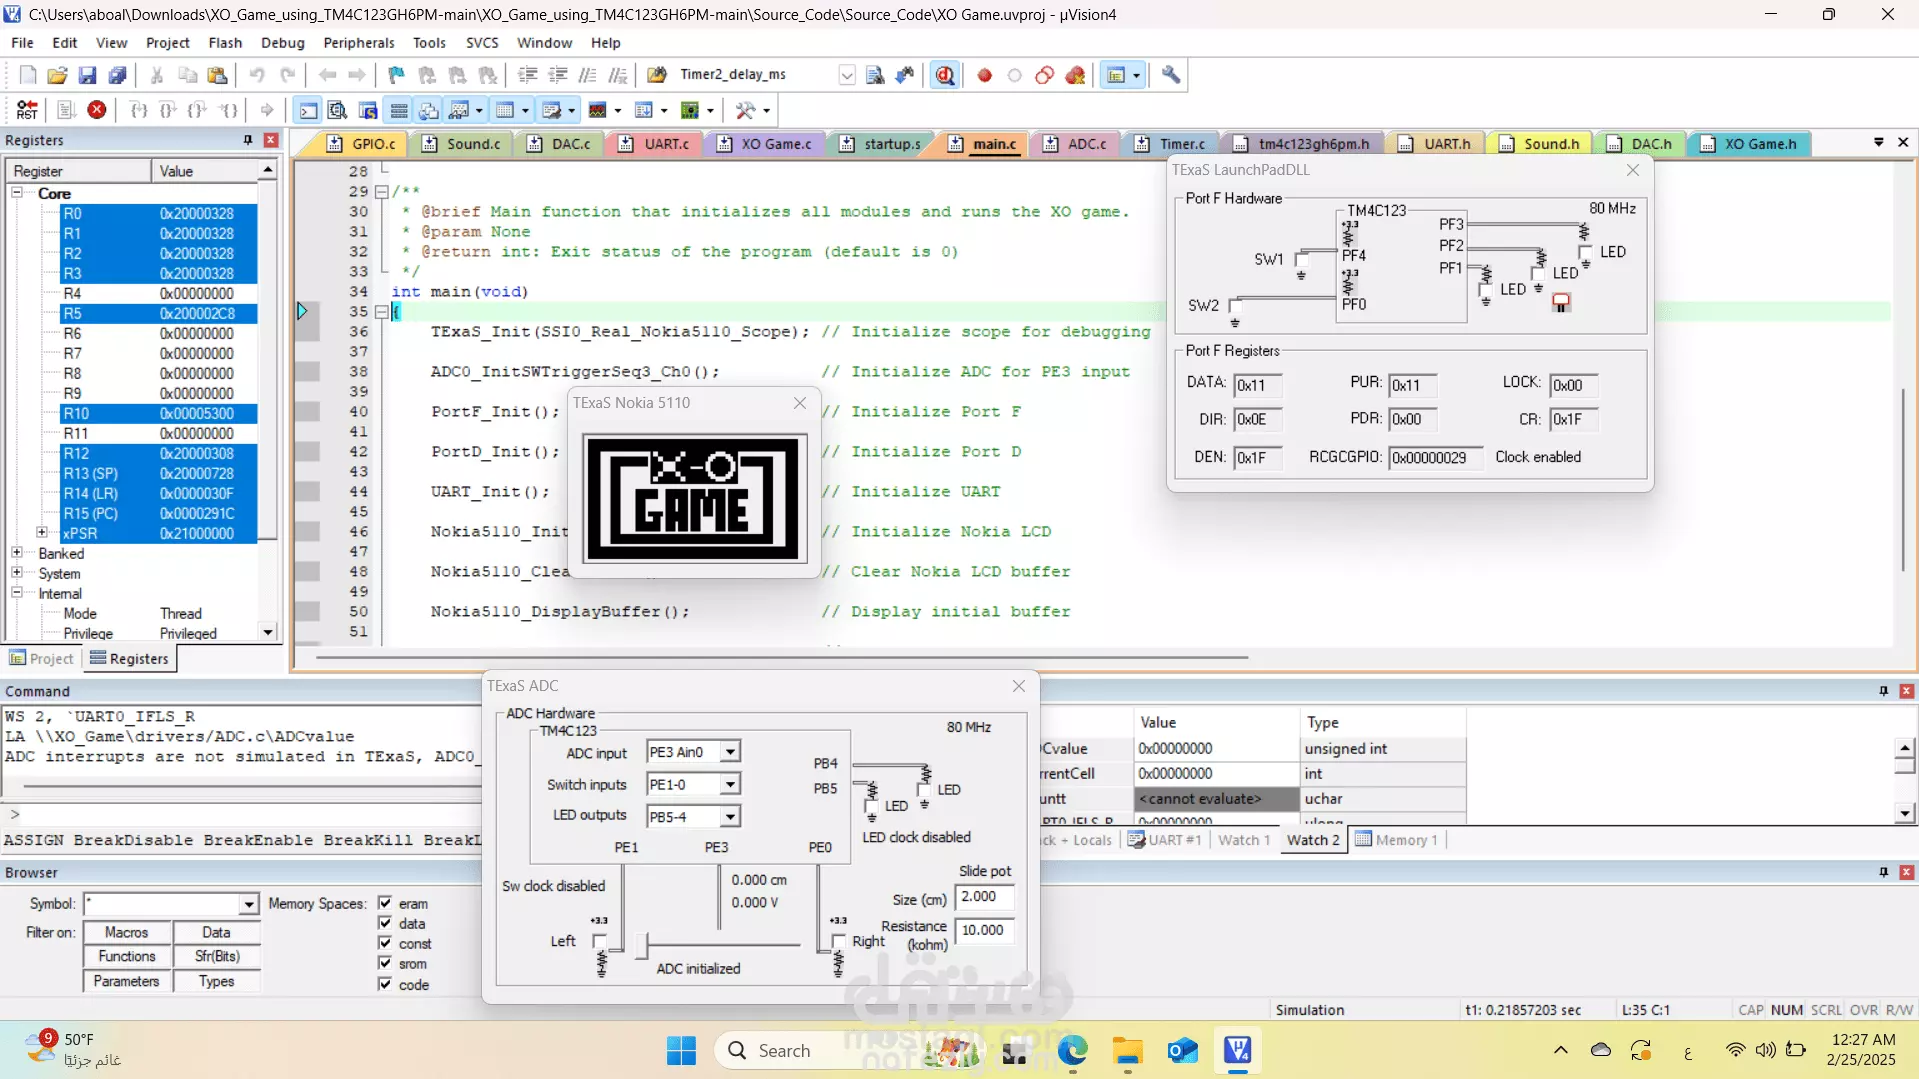Uncheck the srom memory space checkbox
The width and height of the screenshot is (1919, 1079).
point(385,963)
